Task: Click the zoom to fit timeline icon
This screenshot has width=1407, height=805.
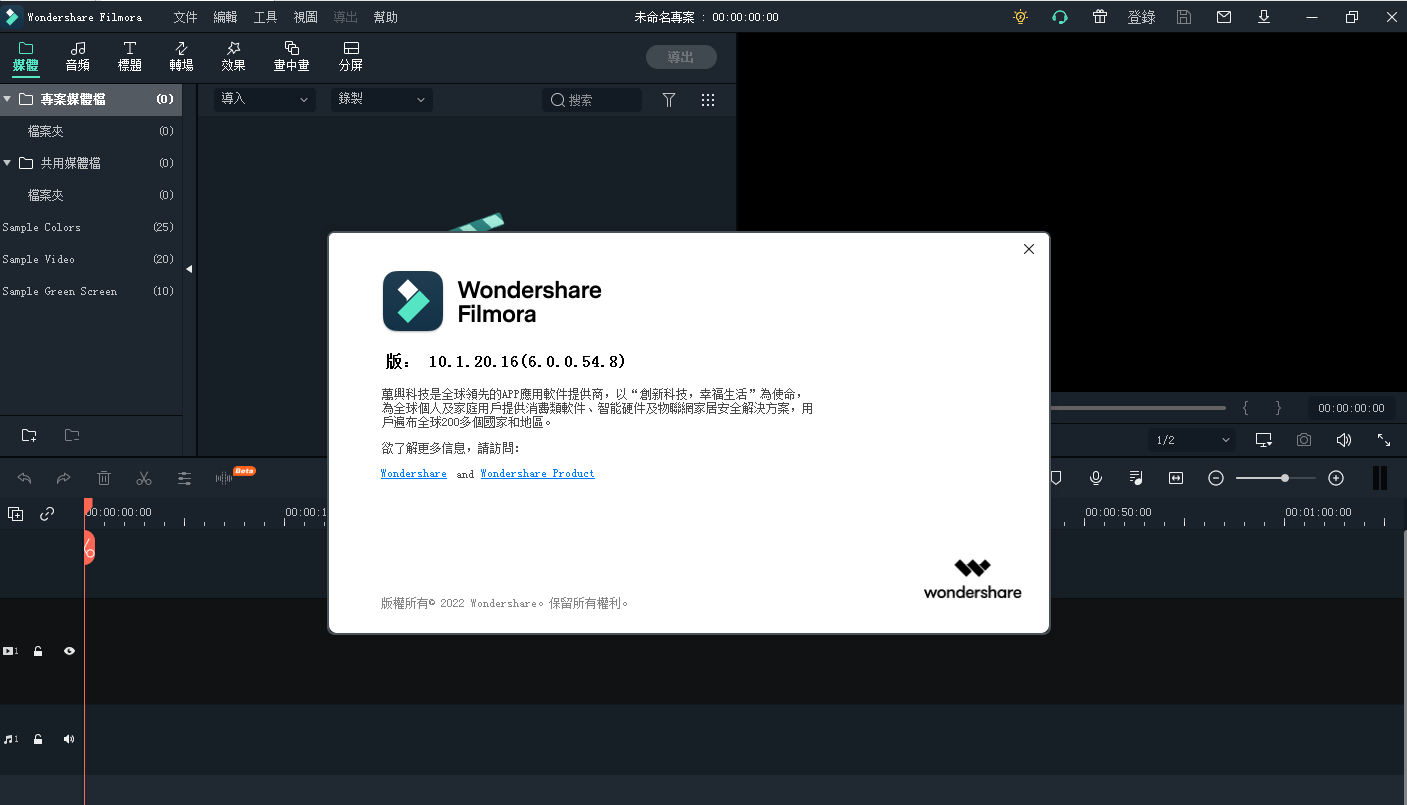Action: pyautogui.click(x=1176, y=478)
